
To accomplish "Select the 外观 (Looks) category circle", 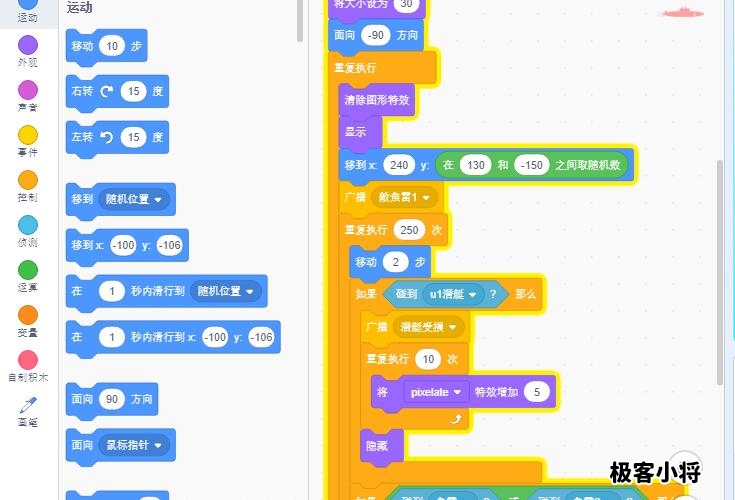I will (28, 45).
